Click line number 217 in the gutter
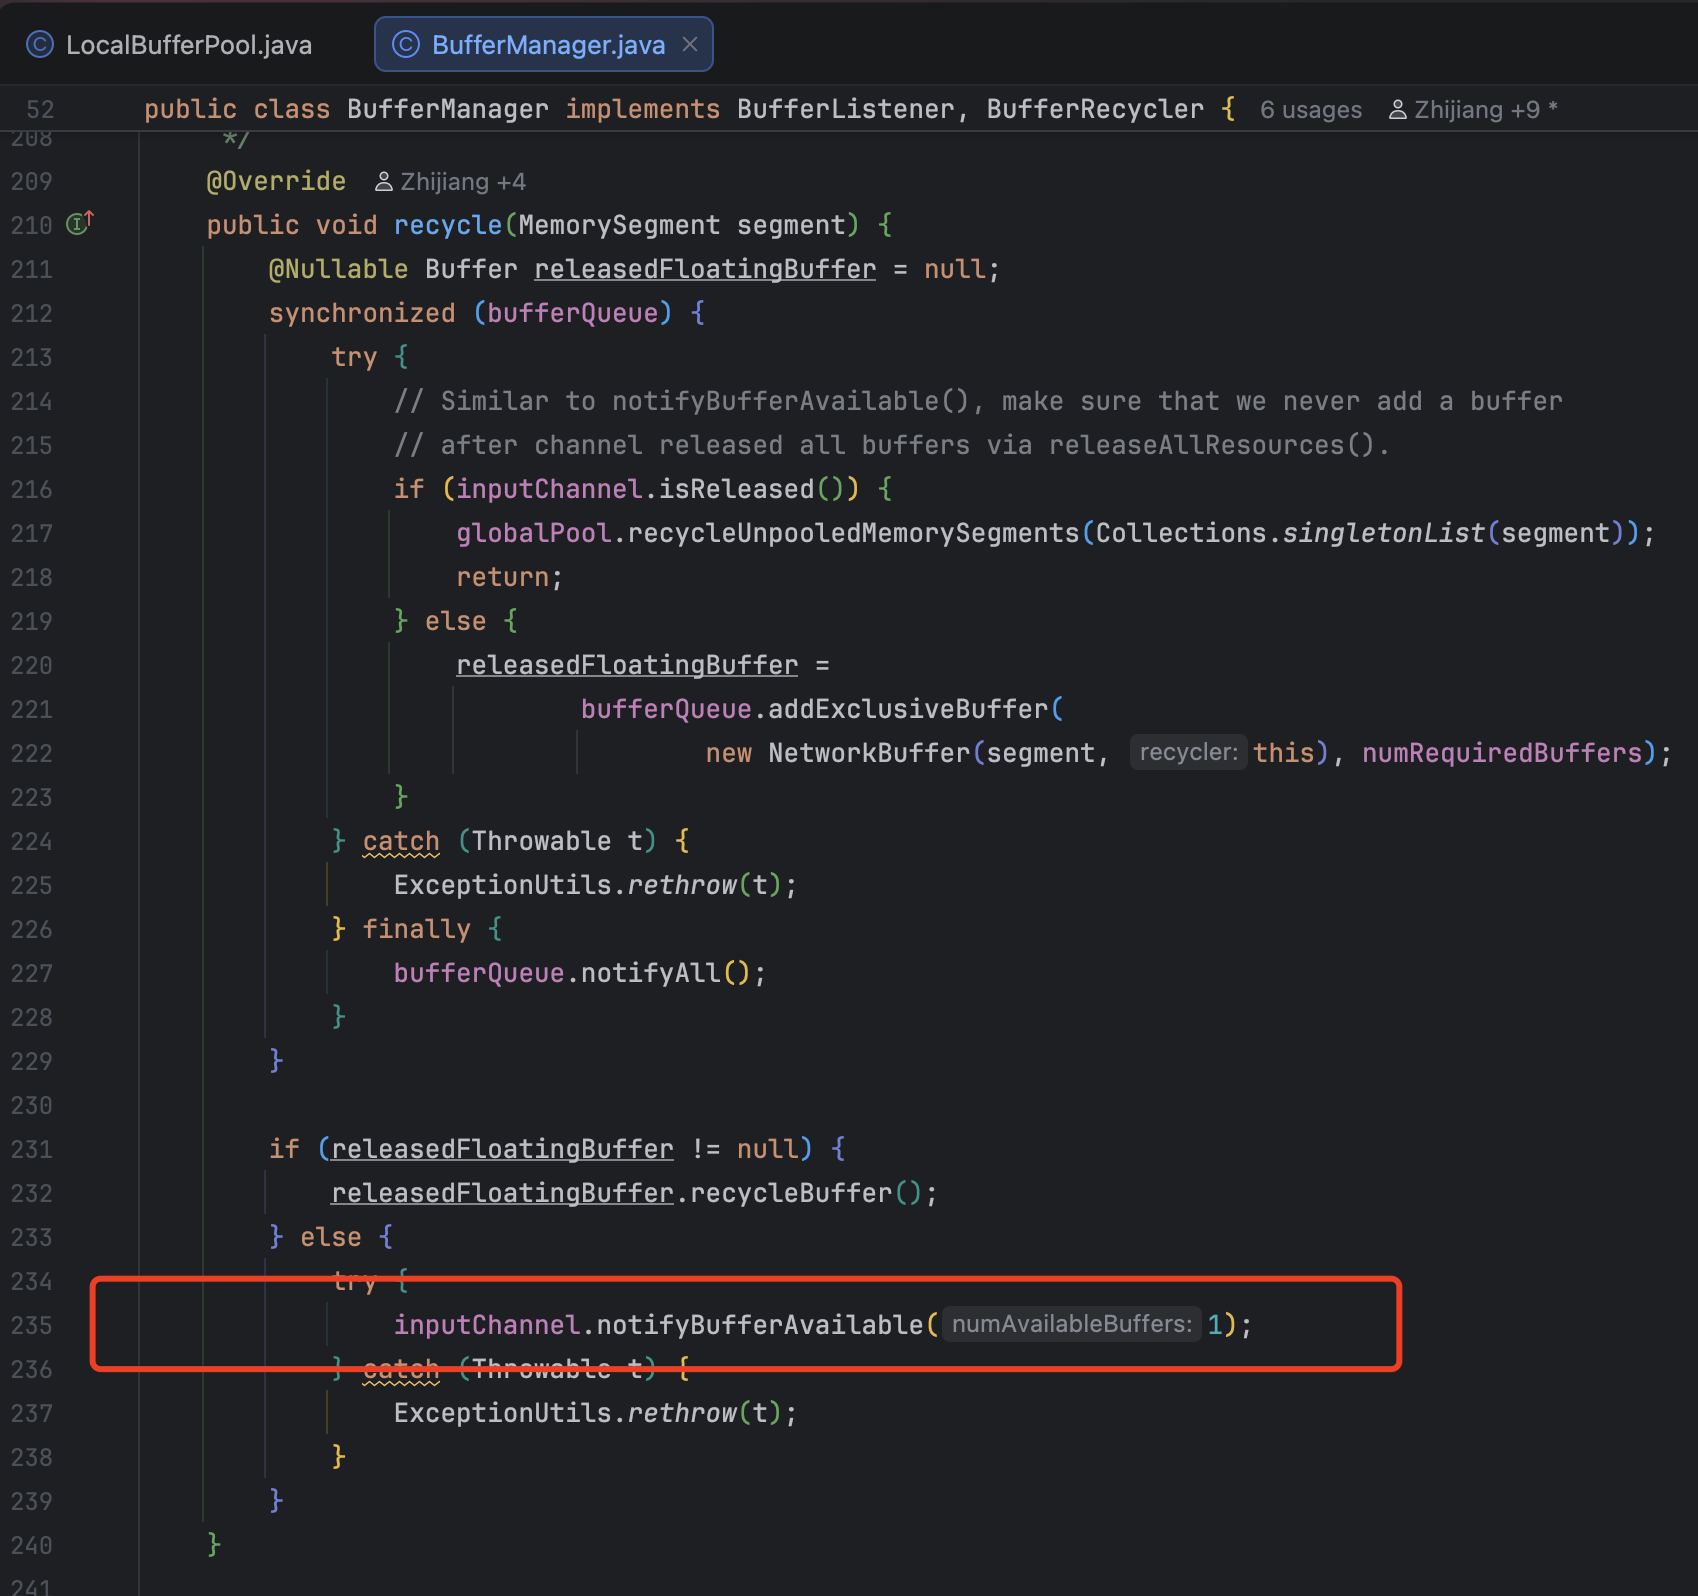Viewport: 1698px width, 1596px height. [x=31, y=533]
